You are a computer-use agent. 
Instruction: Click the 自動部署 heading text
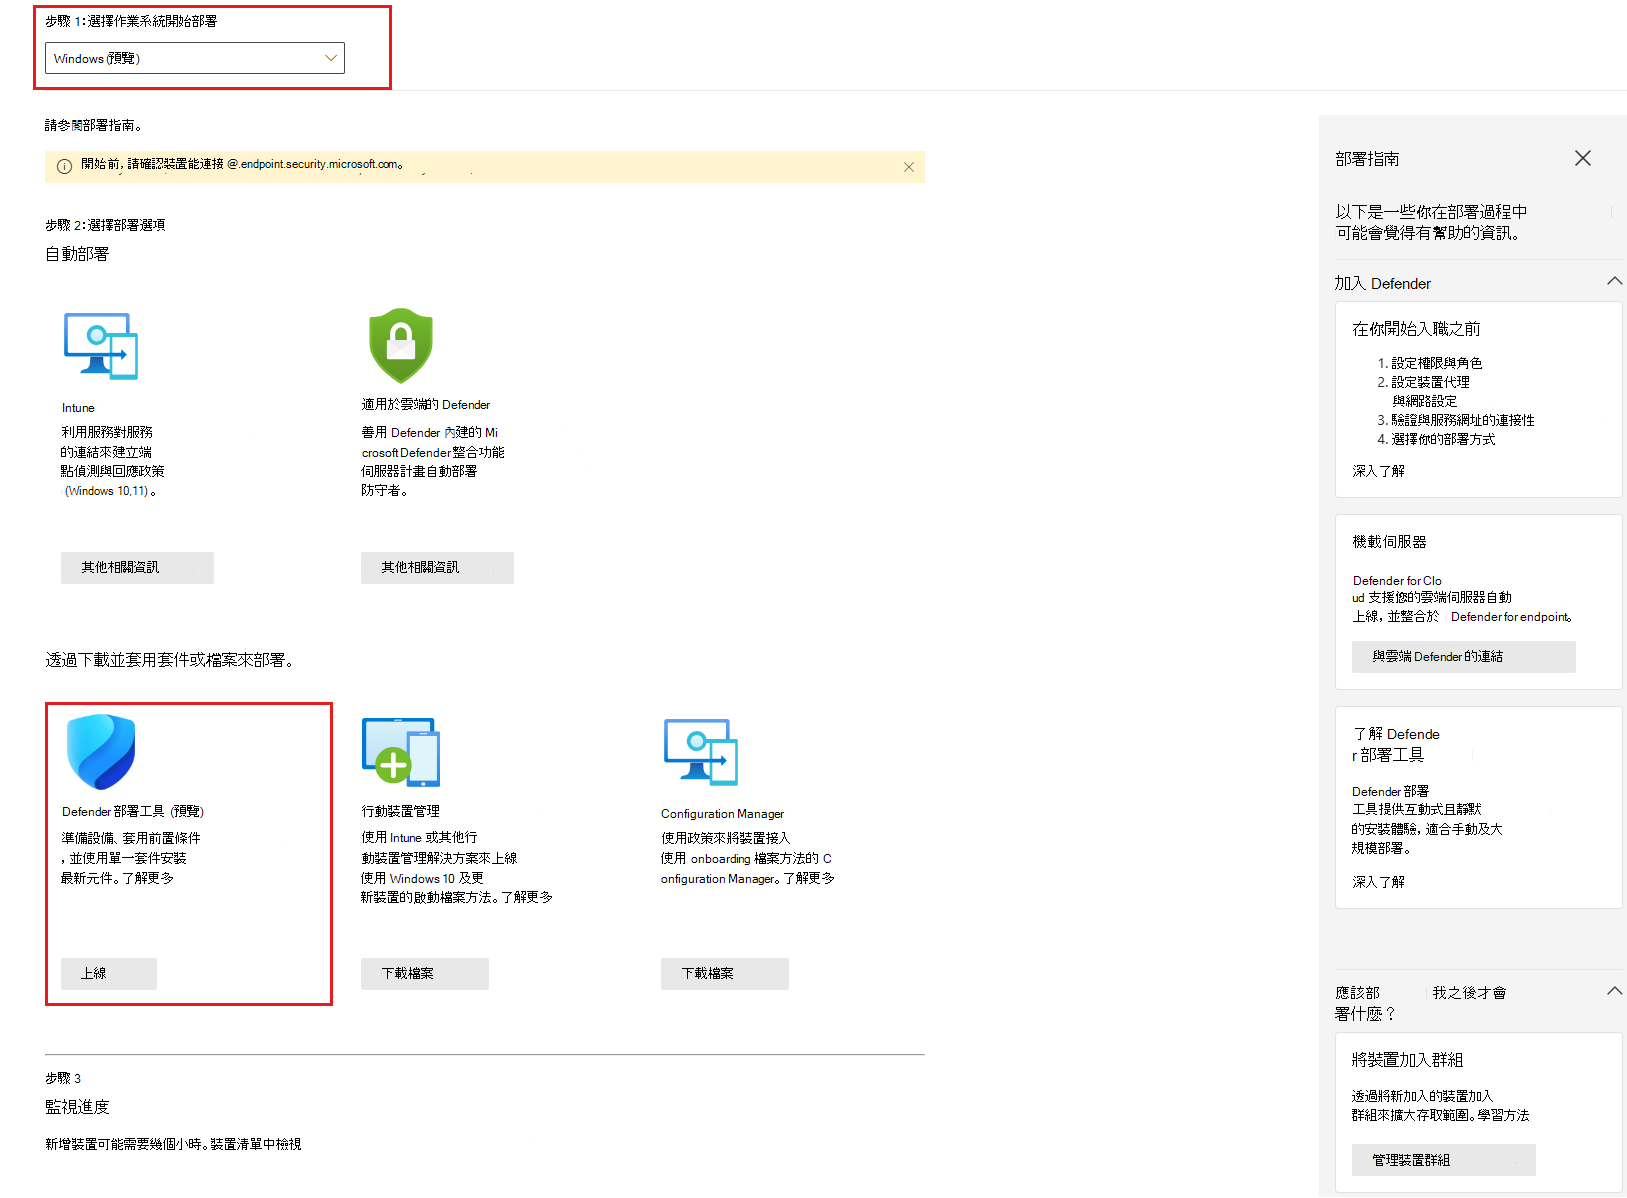pyautogui.click(x=77, y=254)
